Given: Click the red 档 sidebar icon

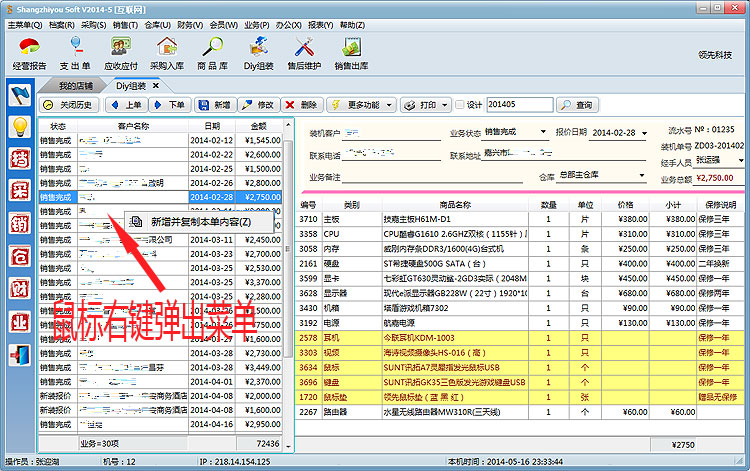Looking at the screenshot, I should coord(20,159).
